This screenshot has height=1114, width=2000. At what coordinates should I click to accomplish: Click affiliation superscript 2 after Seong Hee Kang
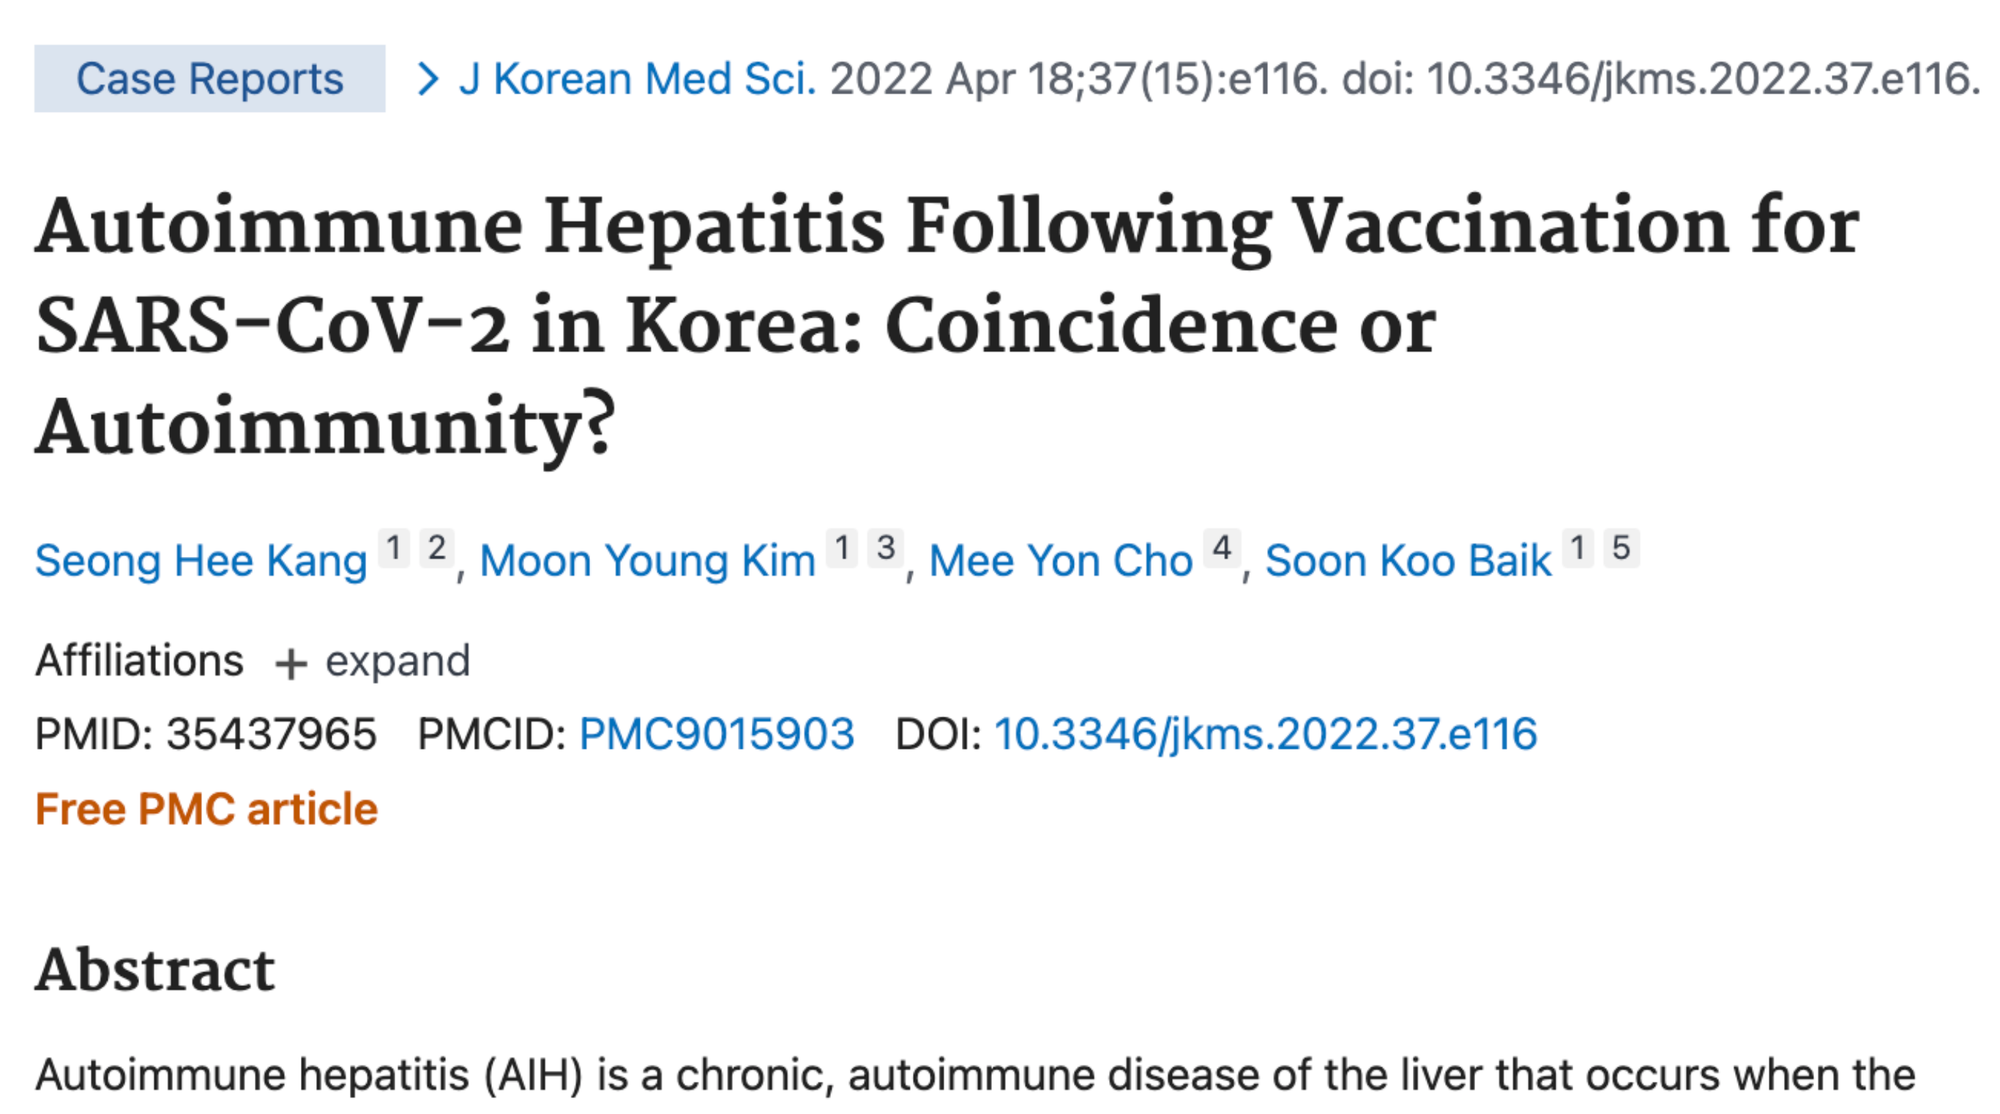[x=437, y=548]
